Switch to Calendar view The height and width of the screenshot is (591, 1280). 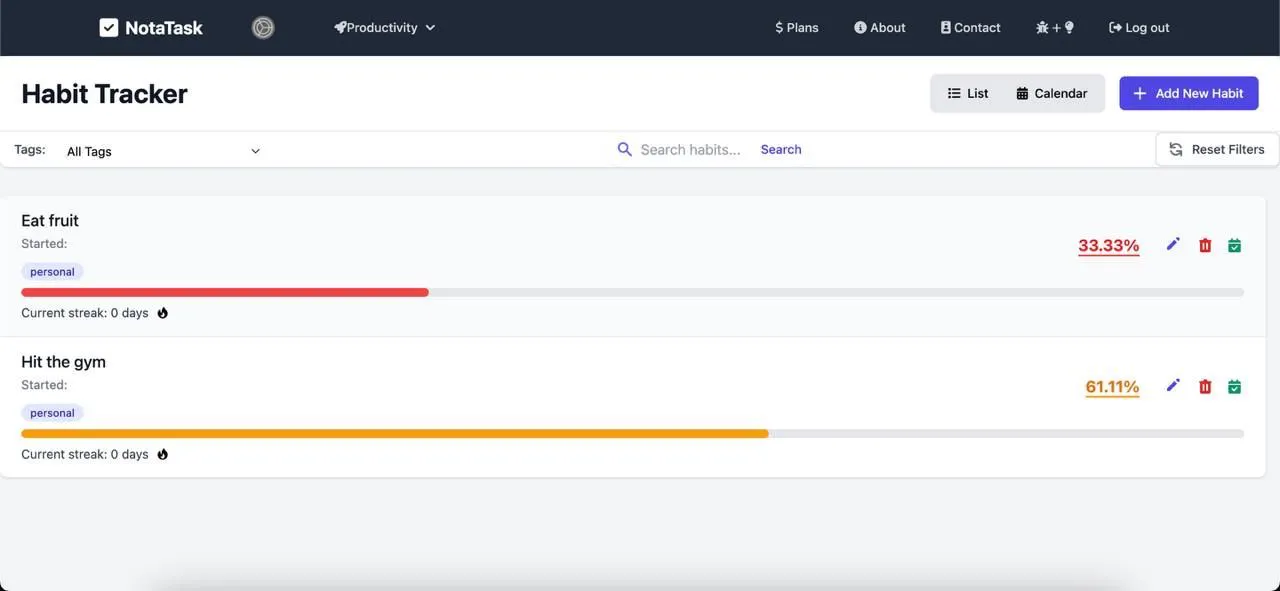point(1052,93)
